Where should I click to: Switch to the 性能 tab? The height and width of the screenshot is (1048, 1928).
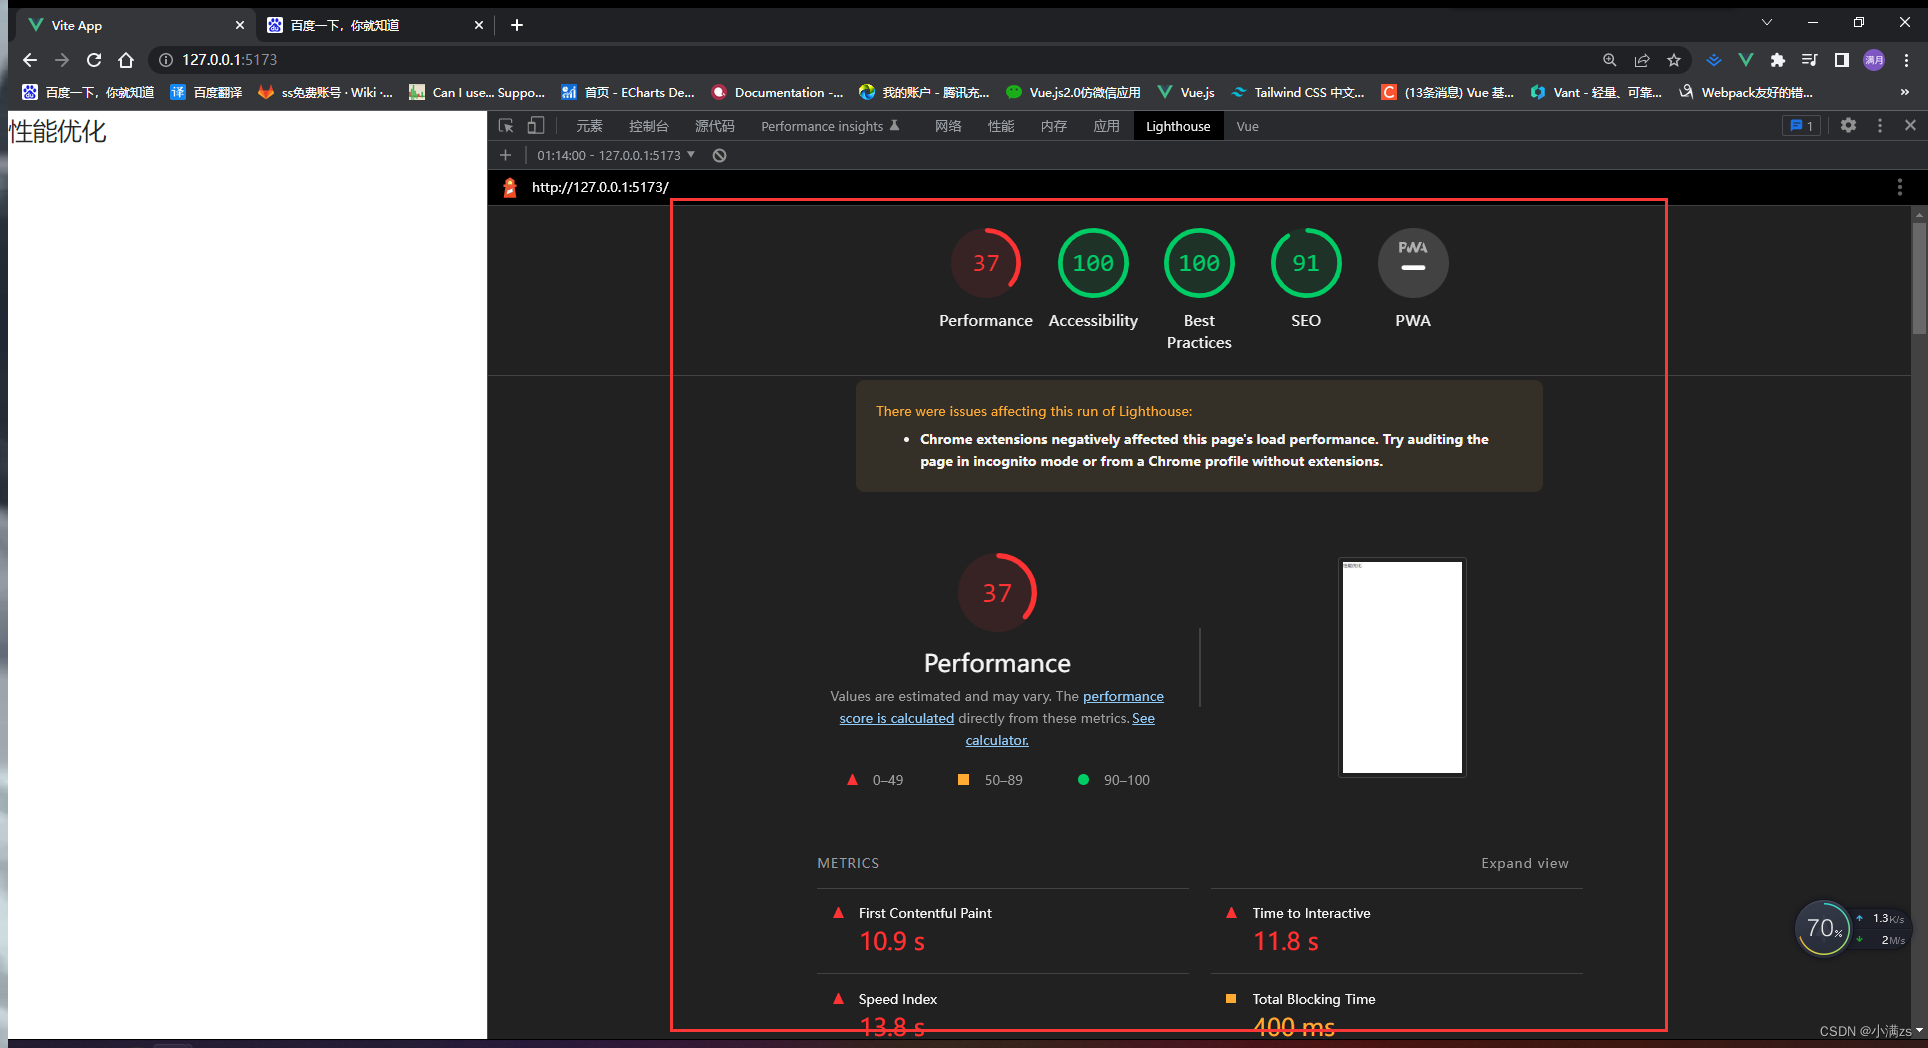pyautogui.click(x=1001, y=126)
